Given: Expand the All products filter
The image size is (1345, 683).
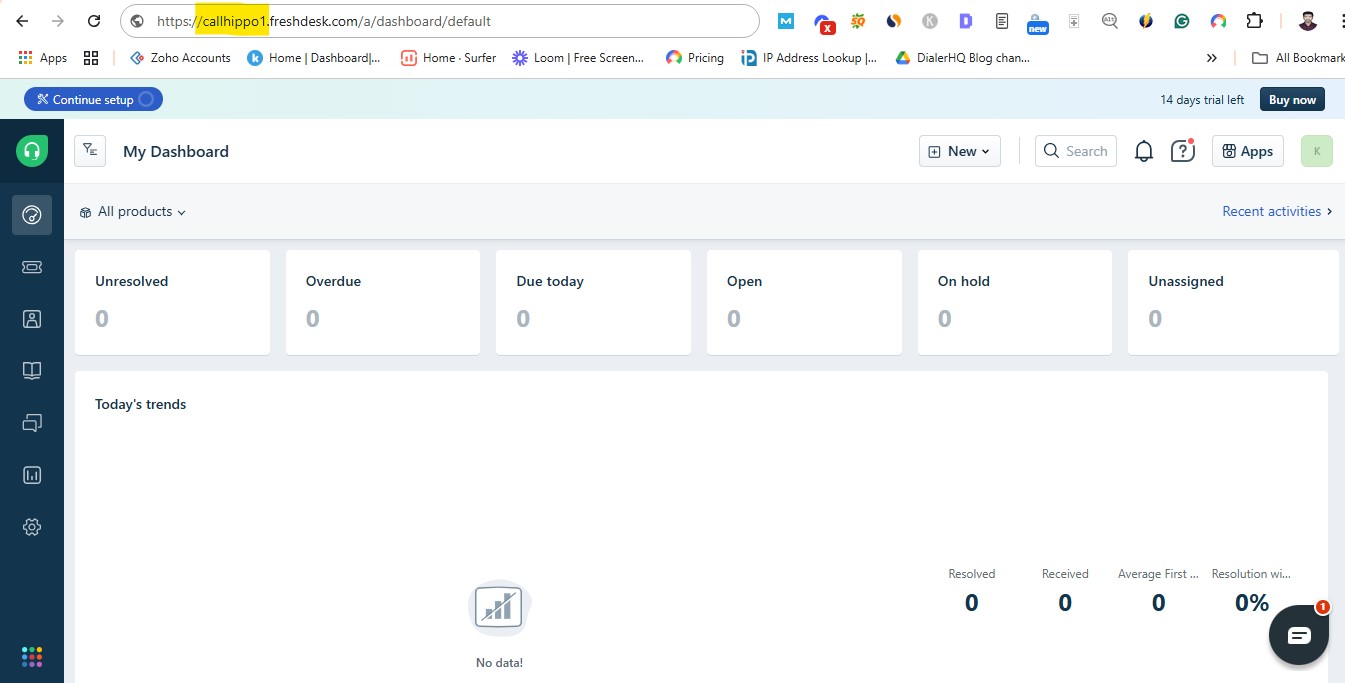Looking at the screenshot, I should tap(132, 212).
